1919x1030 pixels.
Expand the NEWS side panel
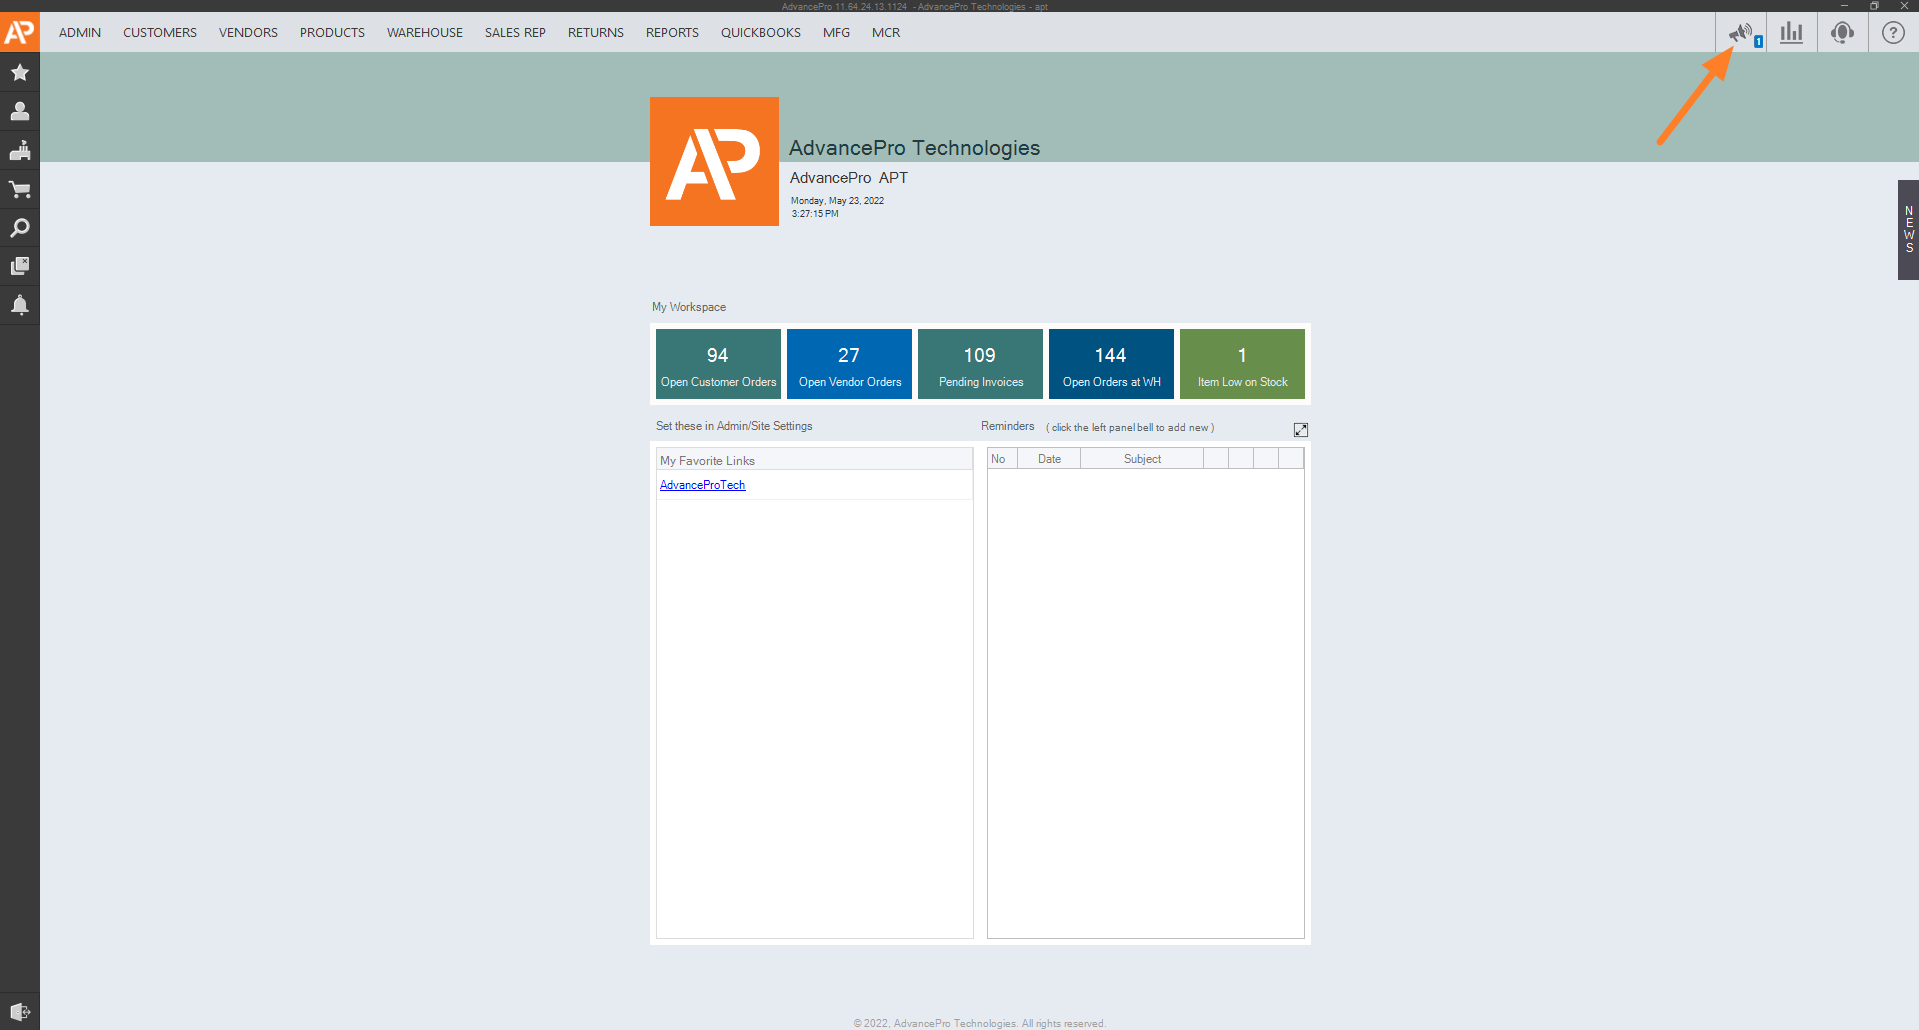point(1908,230)
